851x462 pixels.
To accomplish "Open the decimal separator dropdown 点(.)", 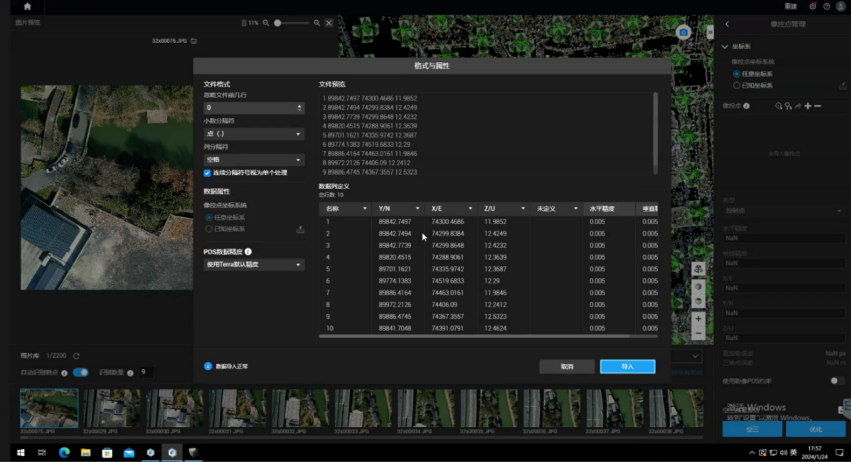I will [253, 134].
